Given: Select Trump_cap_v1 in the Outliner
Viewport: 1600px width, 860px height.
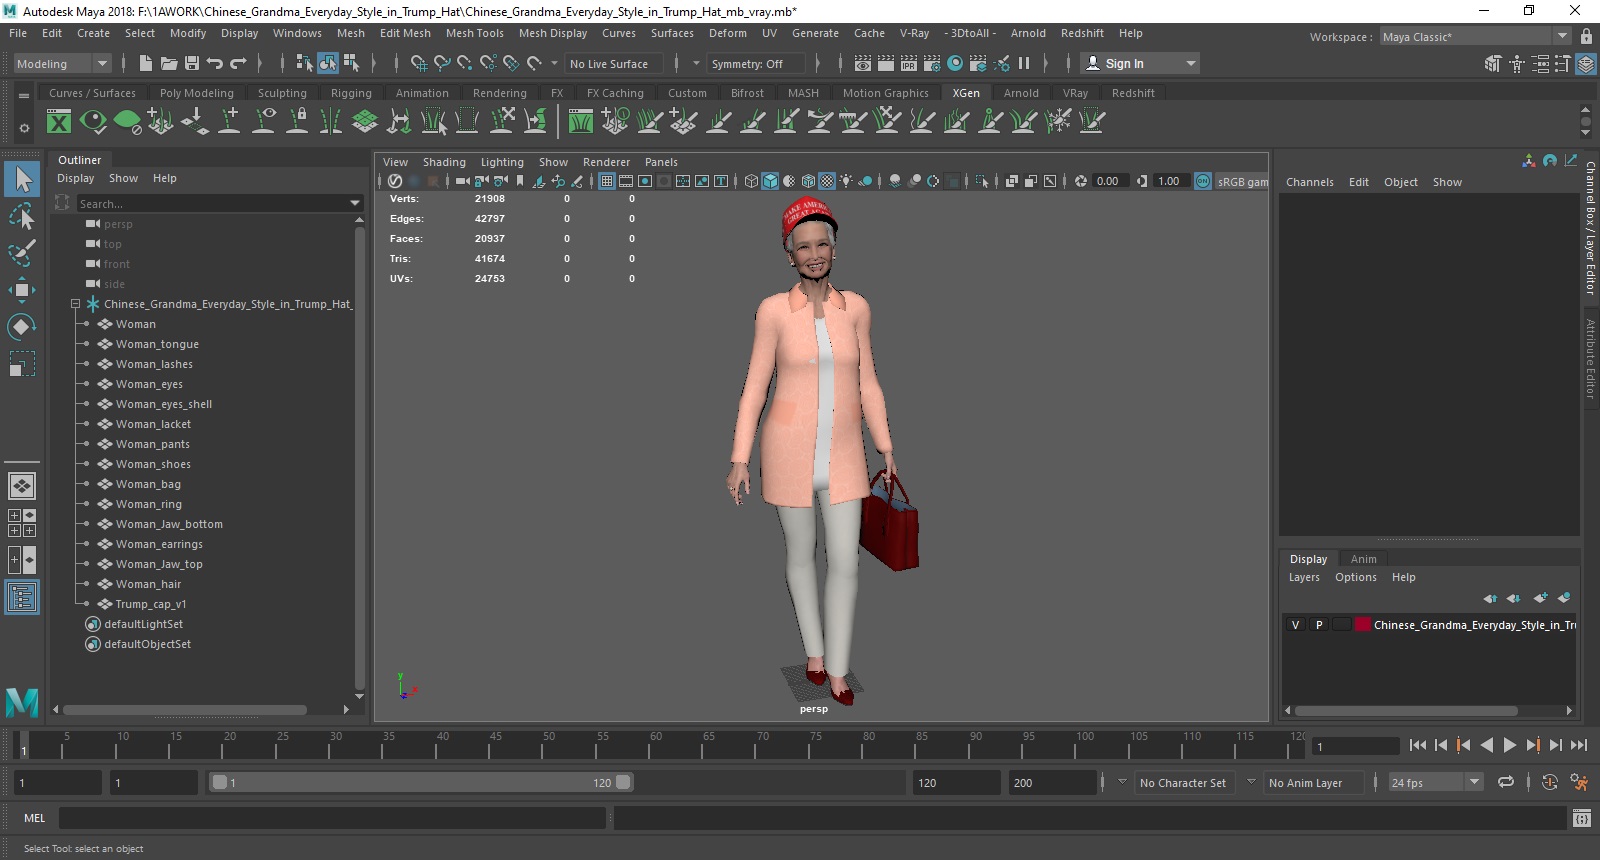Looking at the screenshot, I should (151, 604).
